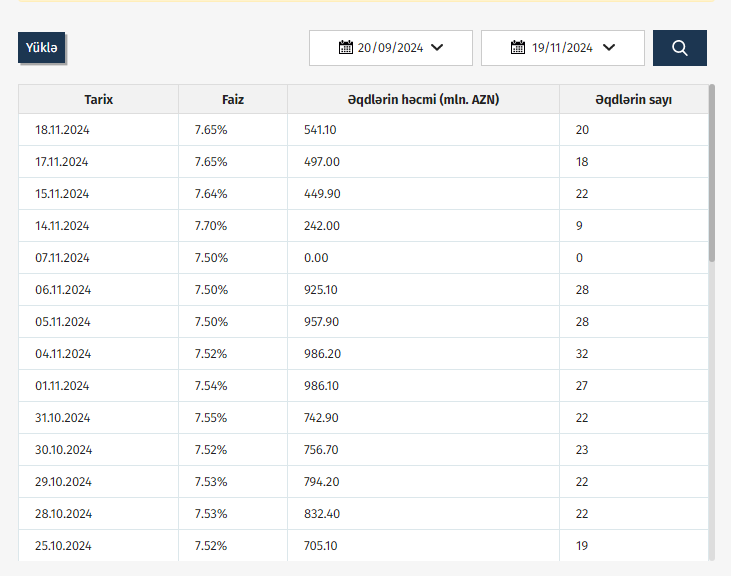Click the 7.70% rate cell
735x576 pixels.
(x=211, y=226)
